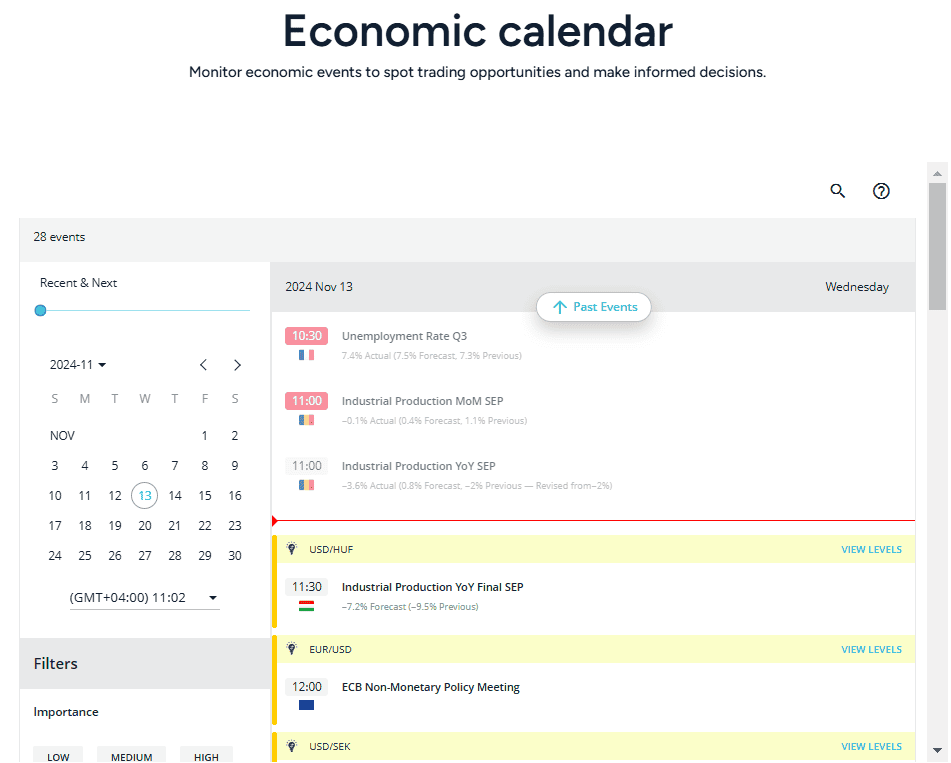Viewport: 951px width, 763px height.
Task: Click the Hungary flag under 11:30
Action: point(306,606)
